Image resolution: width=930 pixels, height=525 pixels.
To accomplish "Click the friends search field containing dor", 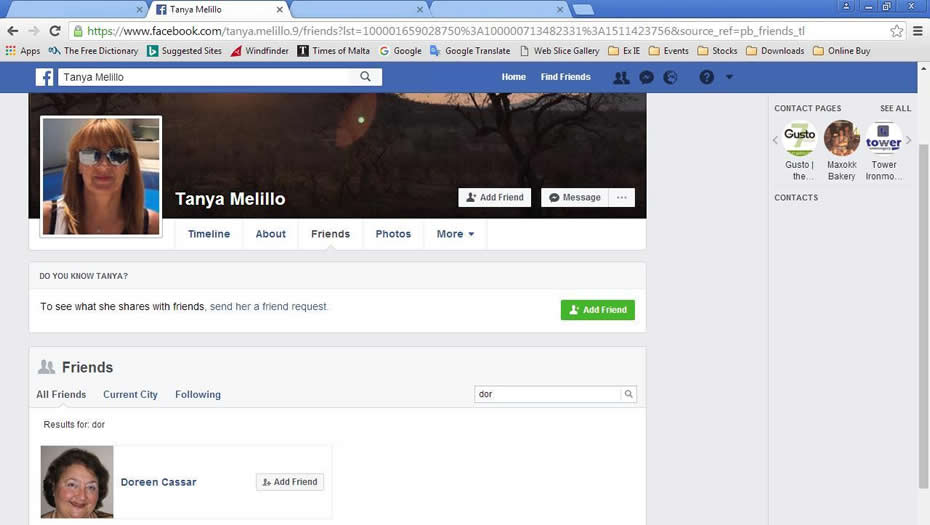I will (547, 394).
